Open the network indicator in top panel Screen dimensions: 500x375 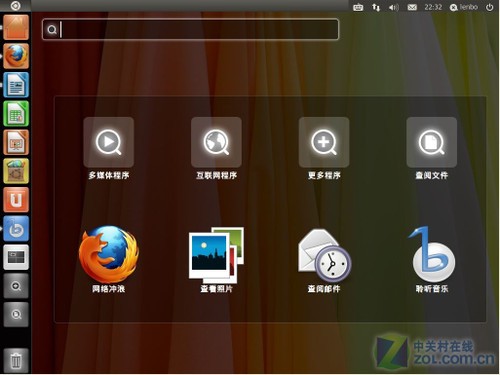(x=376, y=7)
